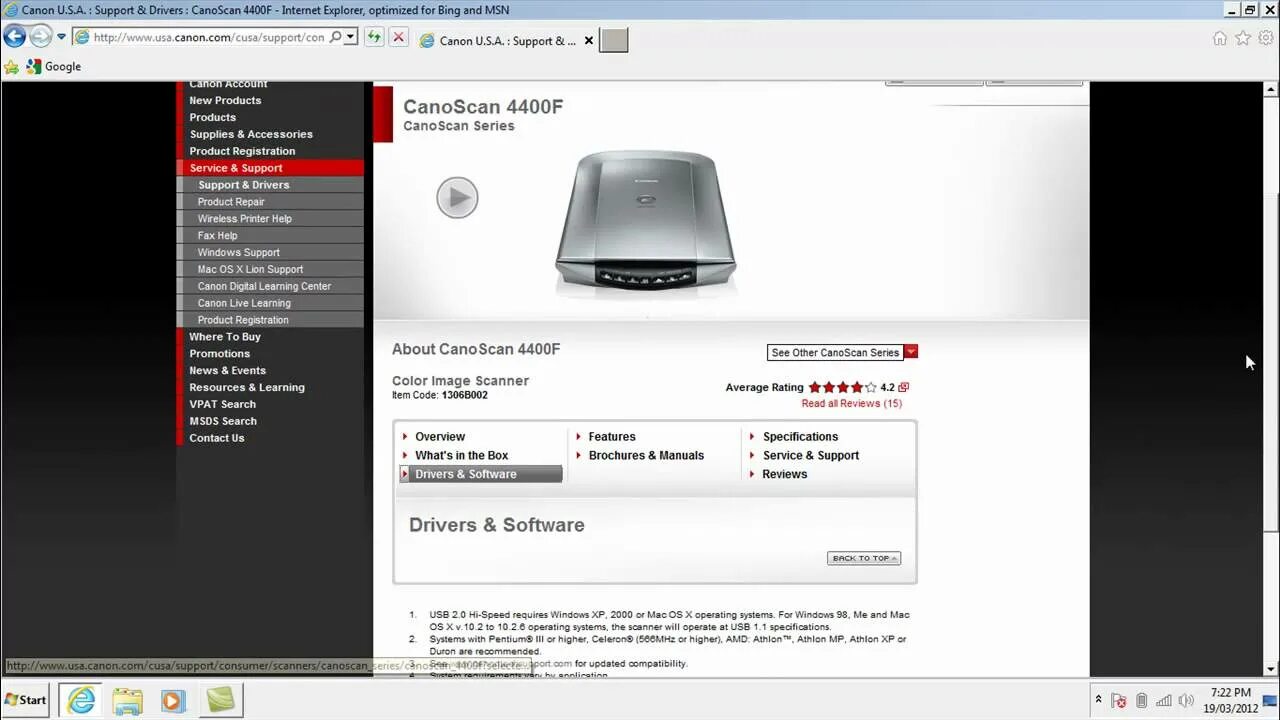Switch to the Reviews tab
Viewport: 1280px width, 720px height.
coord(784,475)
